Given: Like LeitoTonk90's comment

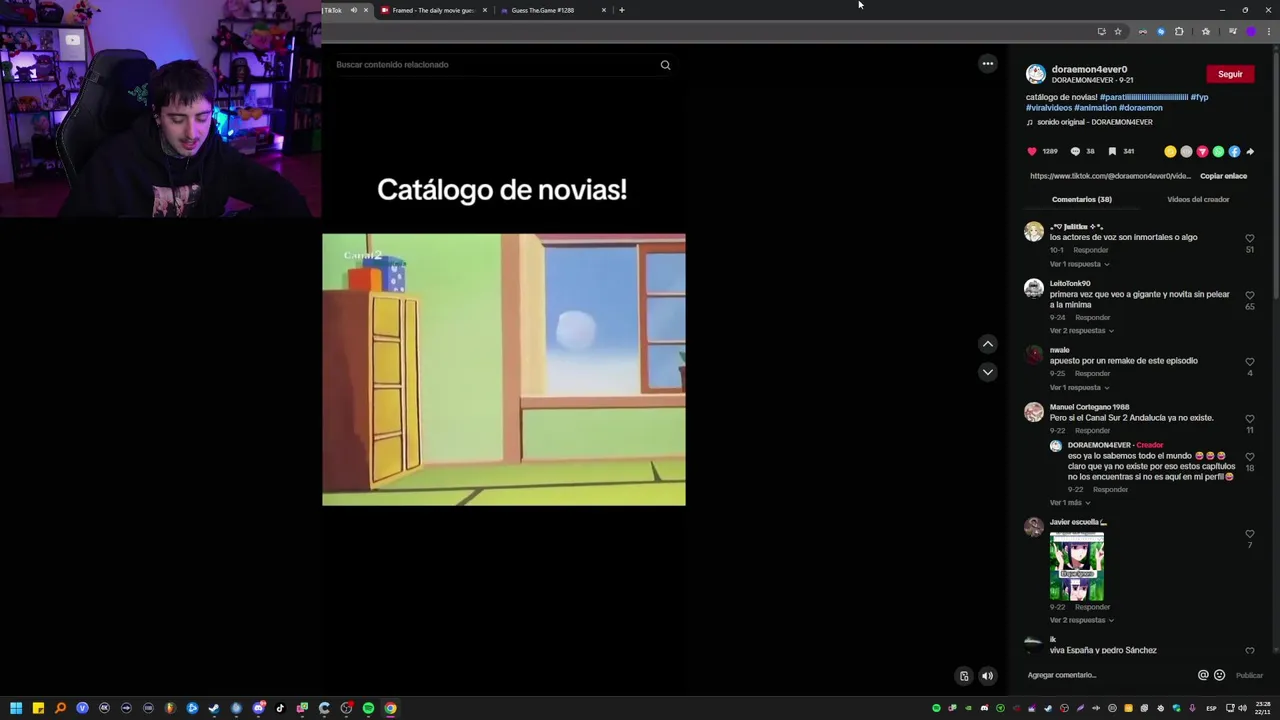Looking at the screenshot, I should coord(1249,296).
